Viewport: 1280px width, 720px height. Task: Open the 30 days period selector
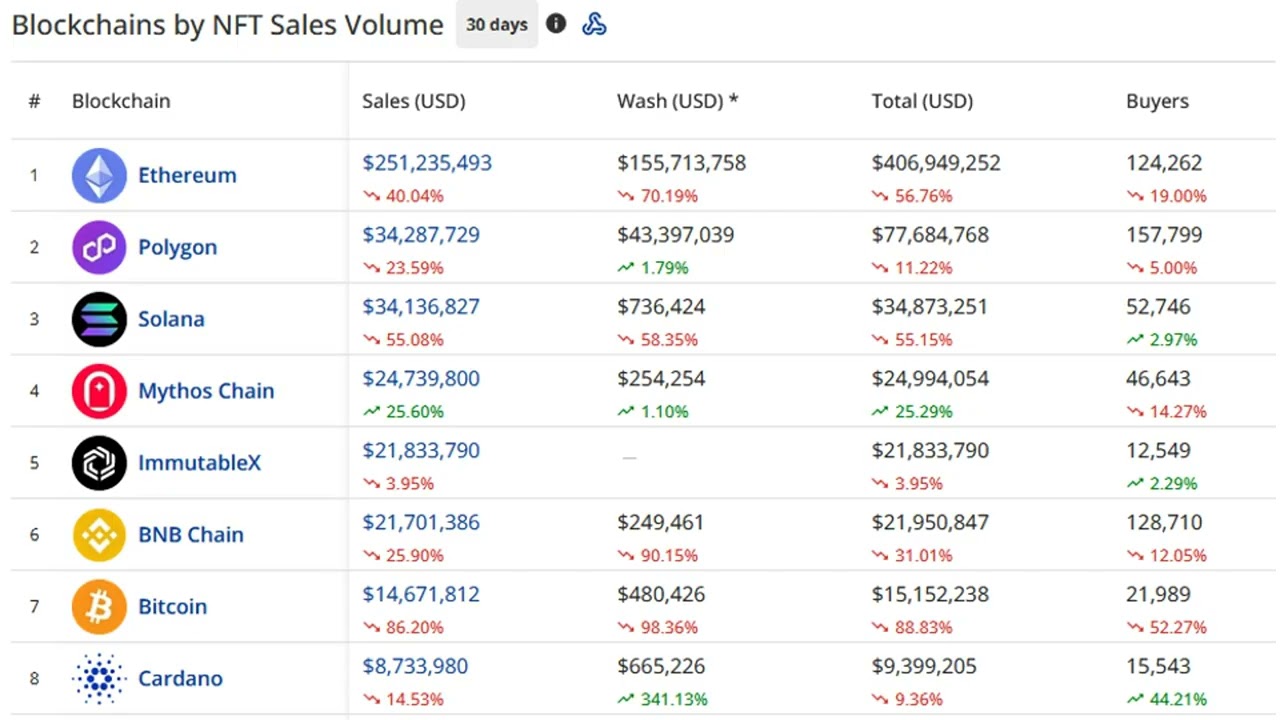(x=497, y=24)
